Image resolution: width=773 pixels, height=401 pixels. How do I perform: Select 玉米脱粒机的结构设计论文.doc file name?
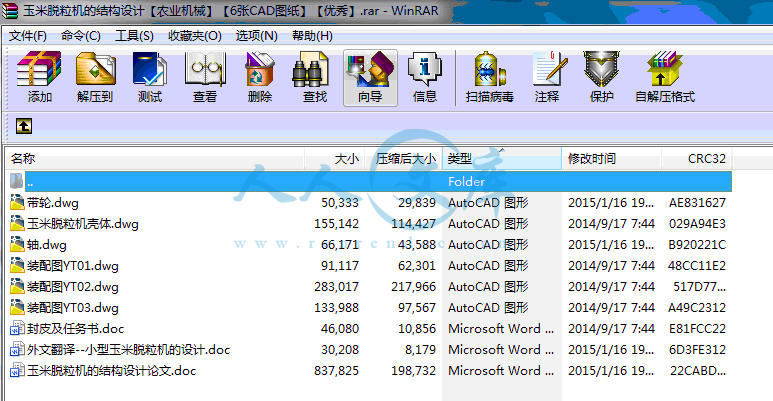pyautogui.click(x=111, y=371)
